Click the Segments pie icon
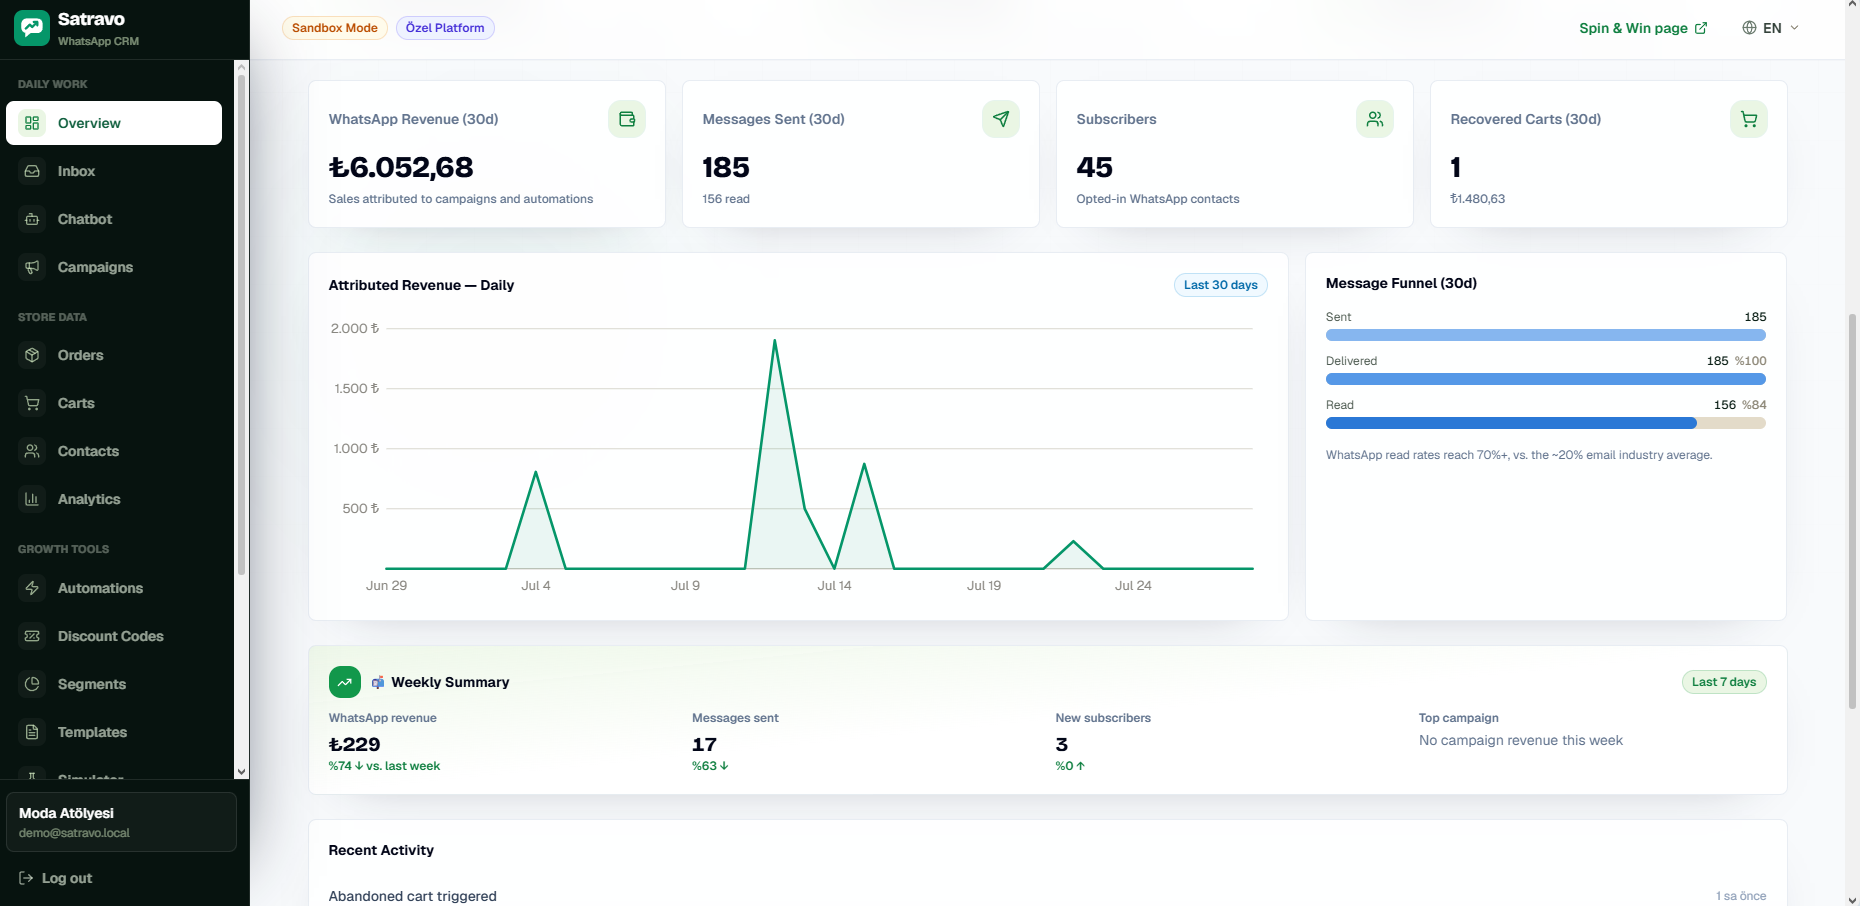The height and width of the screenshot is (906, 1860). (x=32, y=684)
